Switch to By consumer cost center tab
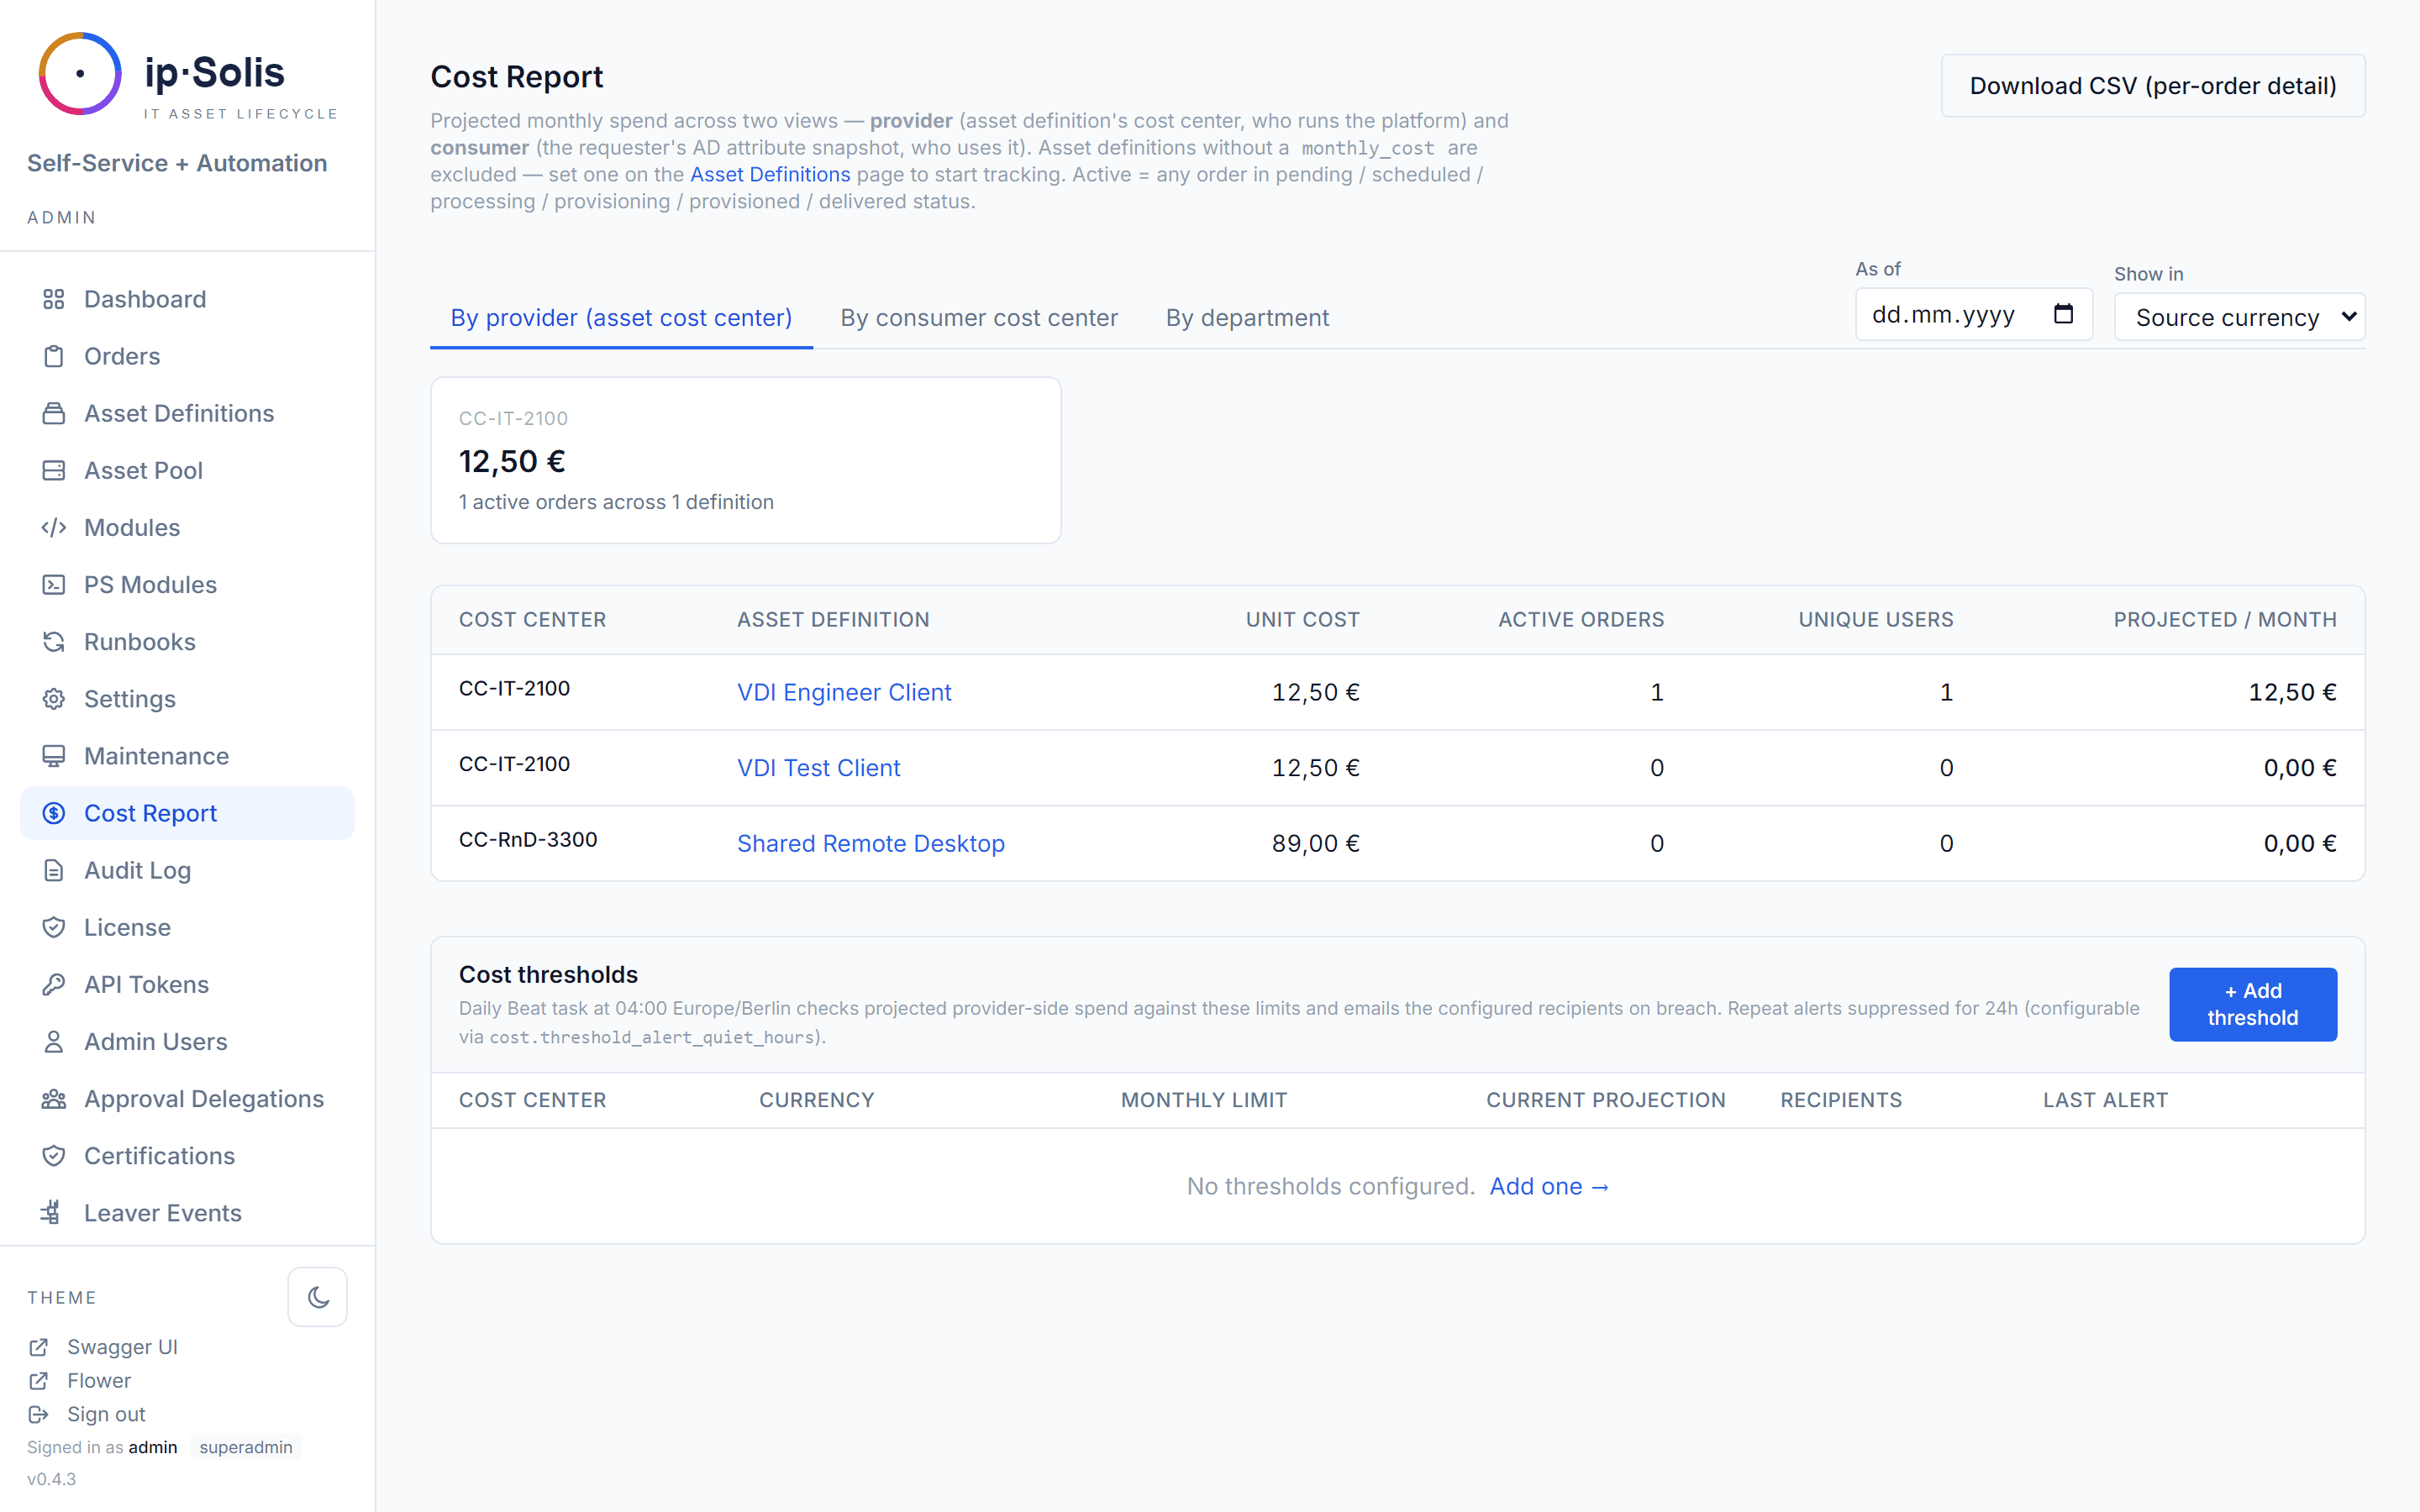The width and height of the screenshot is (2420, 1512). (x=979, y=318)
